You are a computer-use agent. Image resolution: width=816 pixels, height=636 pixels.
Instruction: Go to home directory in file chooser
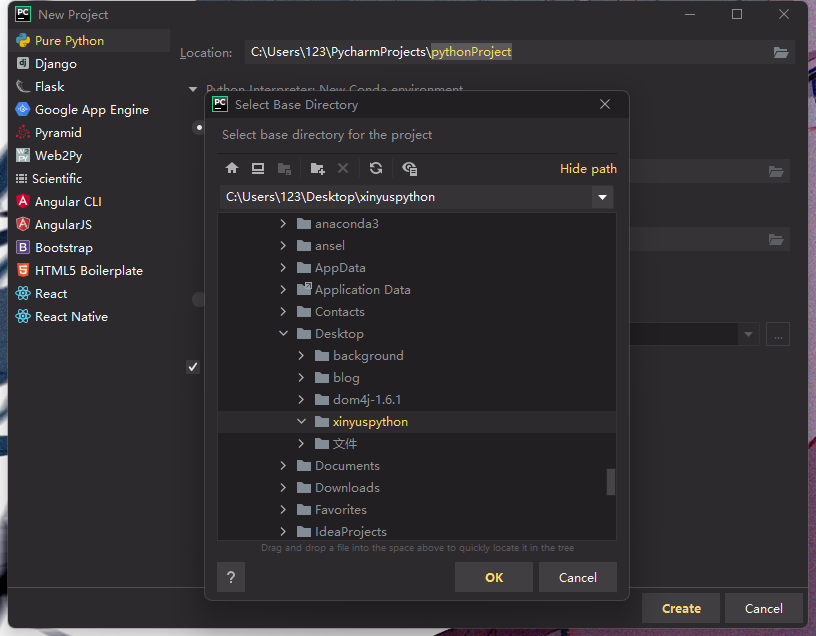232,168
